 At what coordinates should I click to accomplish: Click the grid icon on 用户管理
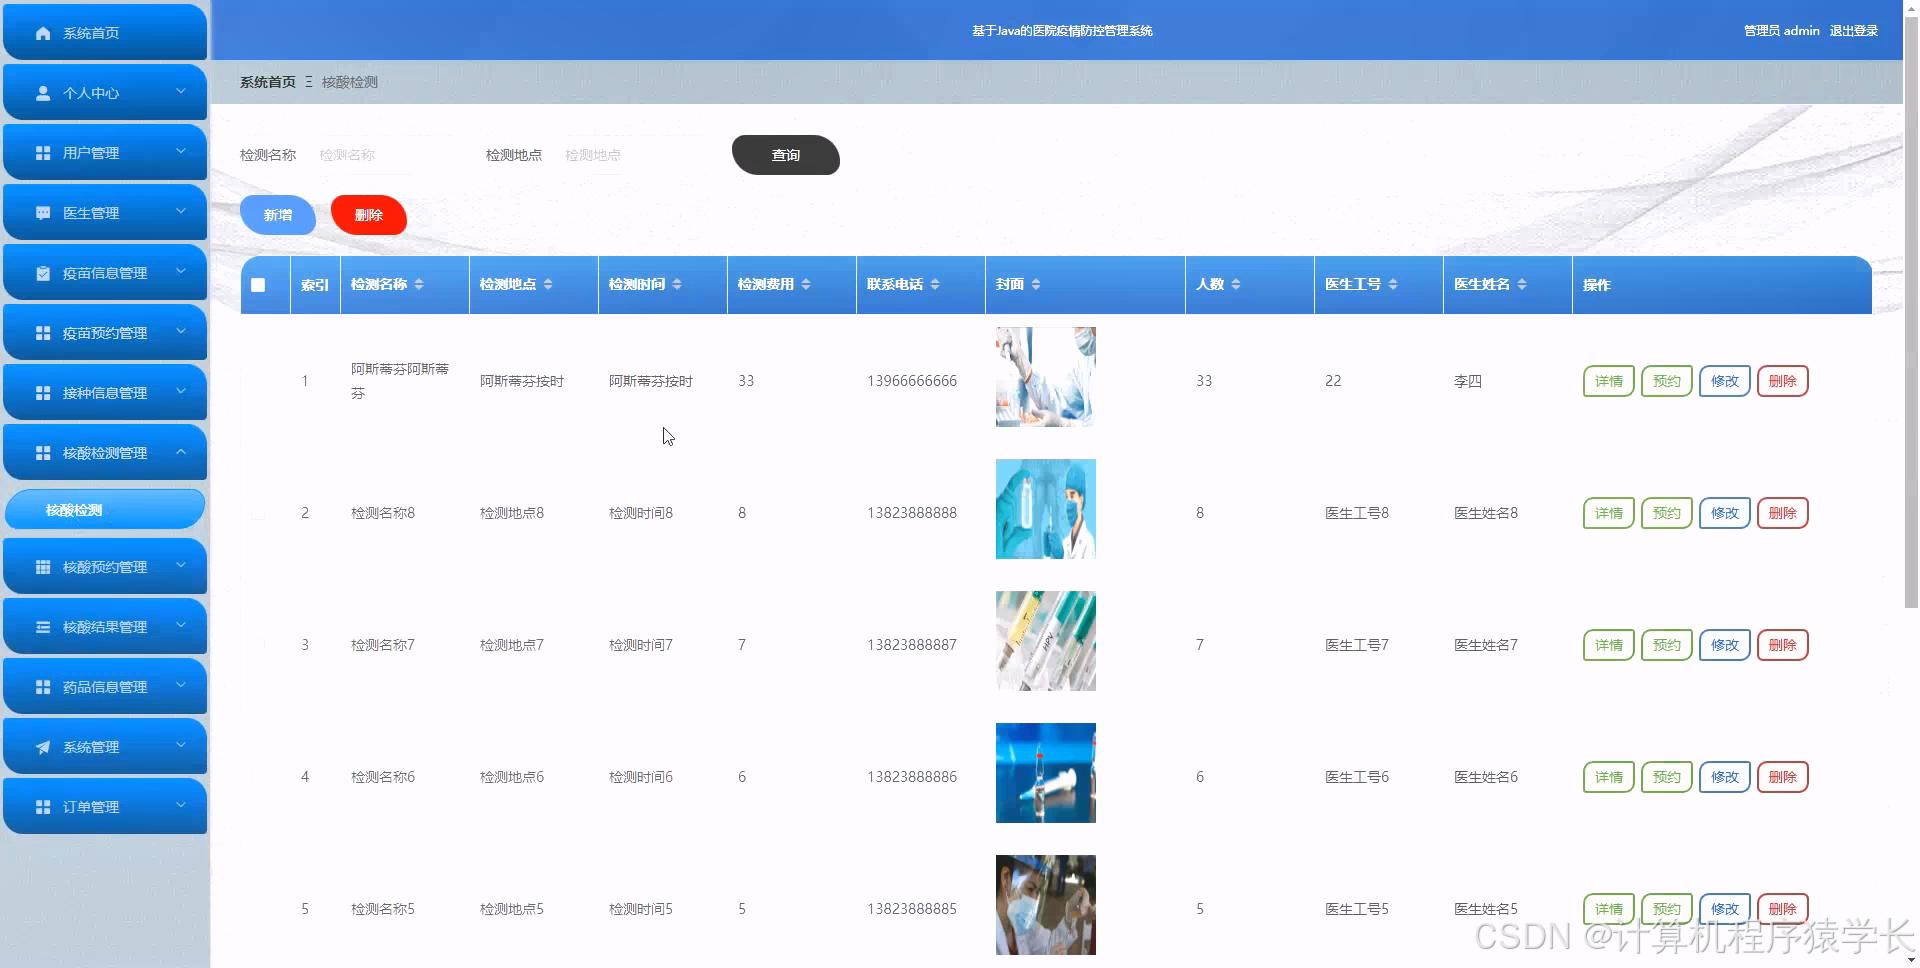pos(41,152)
